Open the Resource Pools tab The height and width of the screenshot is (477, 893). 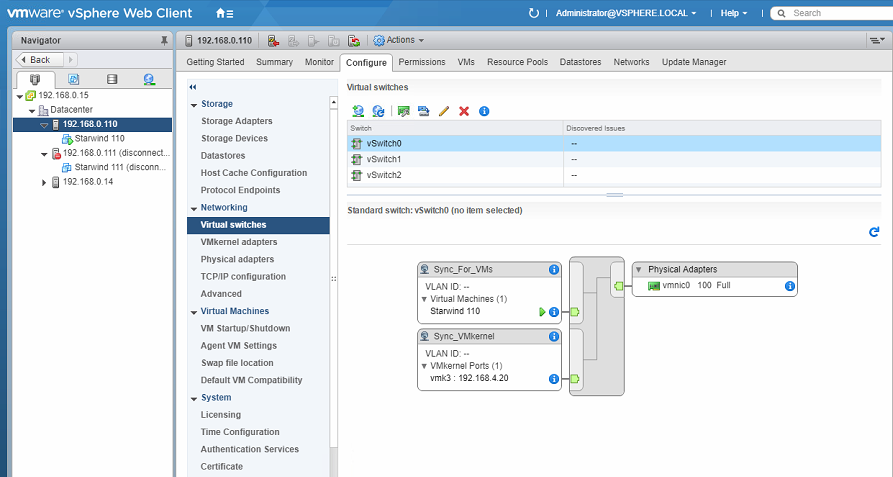(x=517, y=62)
